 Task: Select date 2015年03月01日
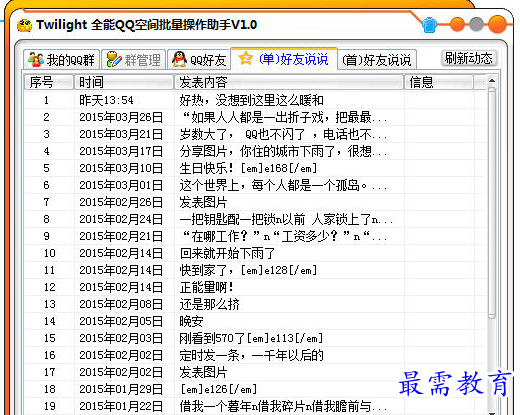121,185
